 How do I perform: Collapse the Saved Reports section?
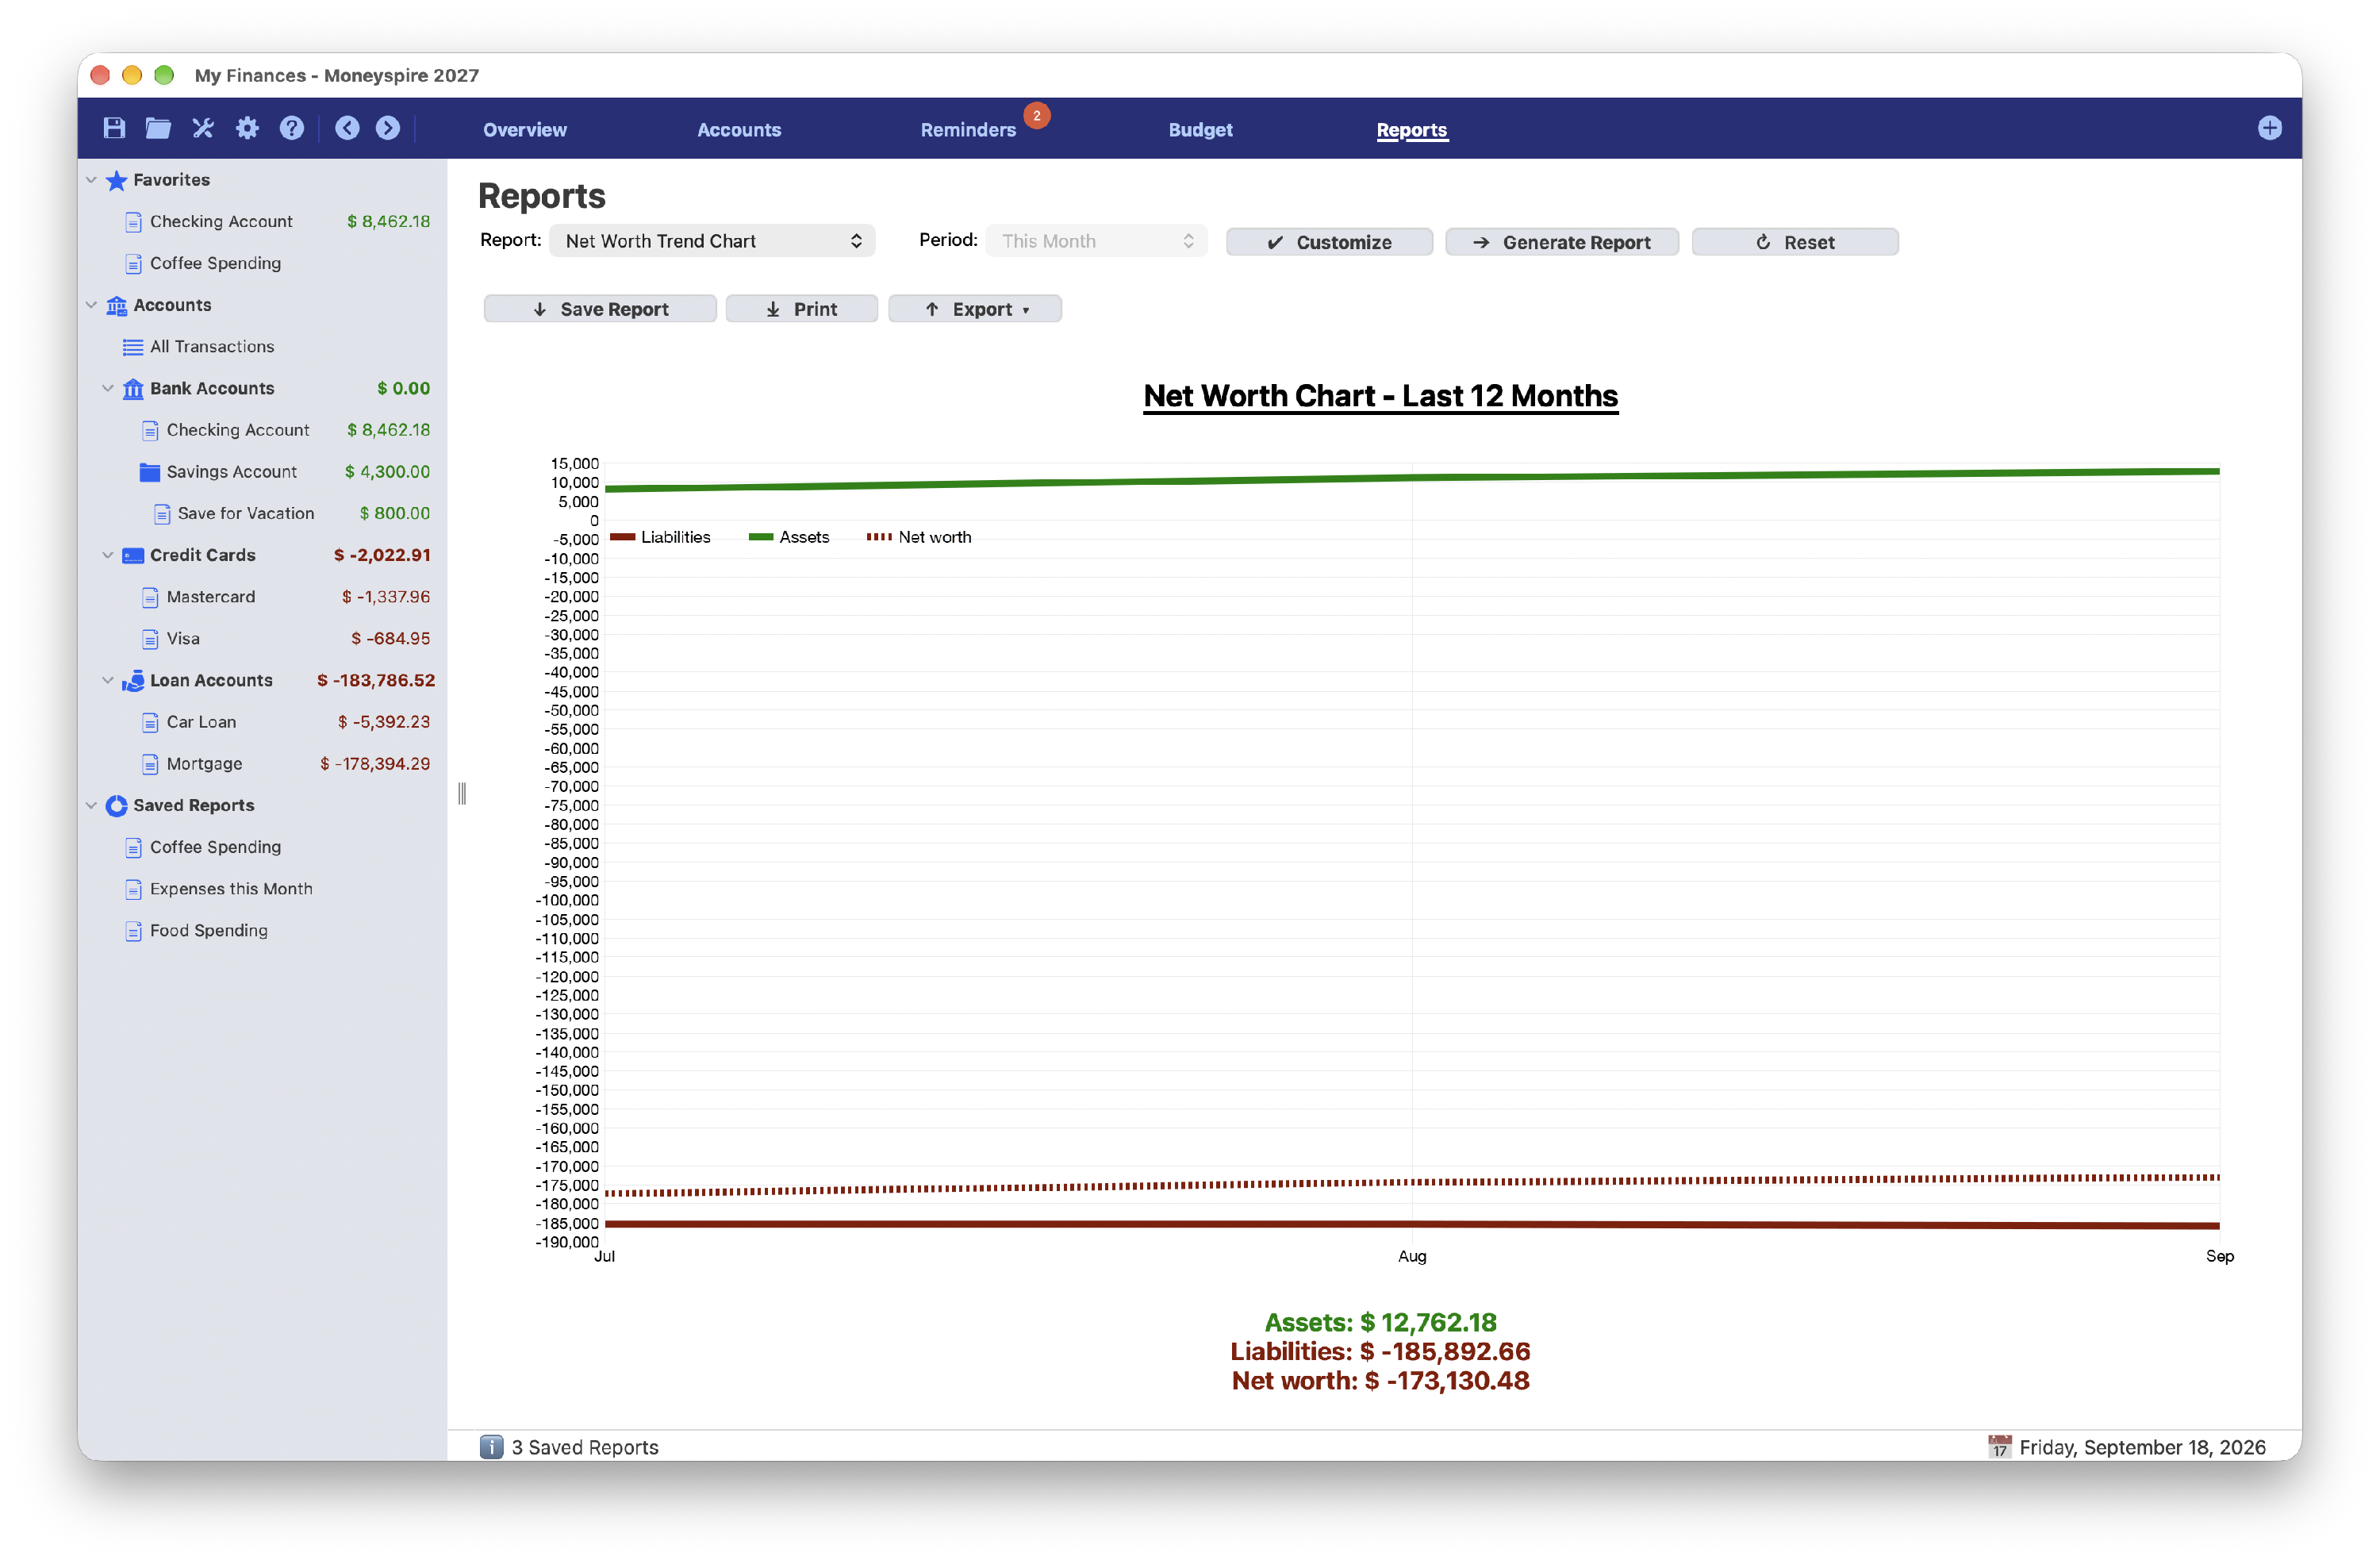tap(91, 806)
